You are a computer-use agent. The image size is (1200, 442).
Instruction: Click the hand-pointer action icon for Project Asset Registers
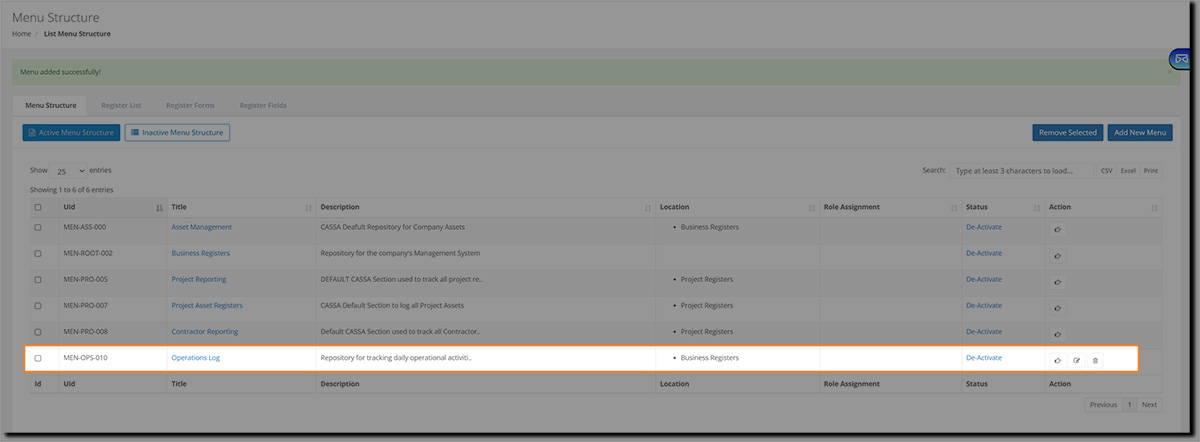[x=1058, y=308]
